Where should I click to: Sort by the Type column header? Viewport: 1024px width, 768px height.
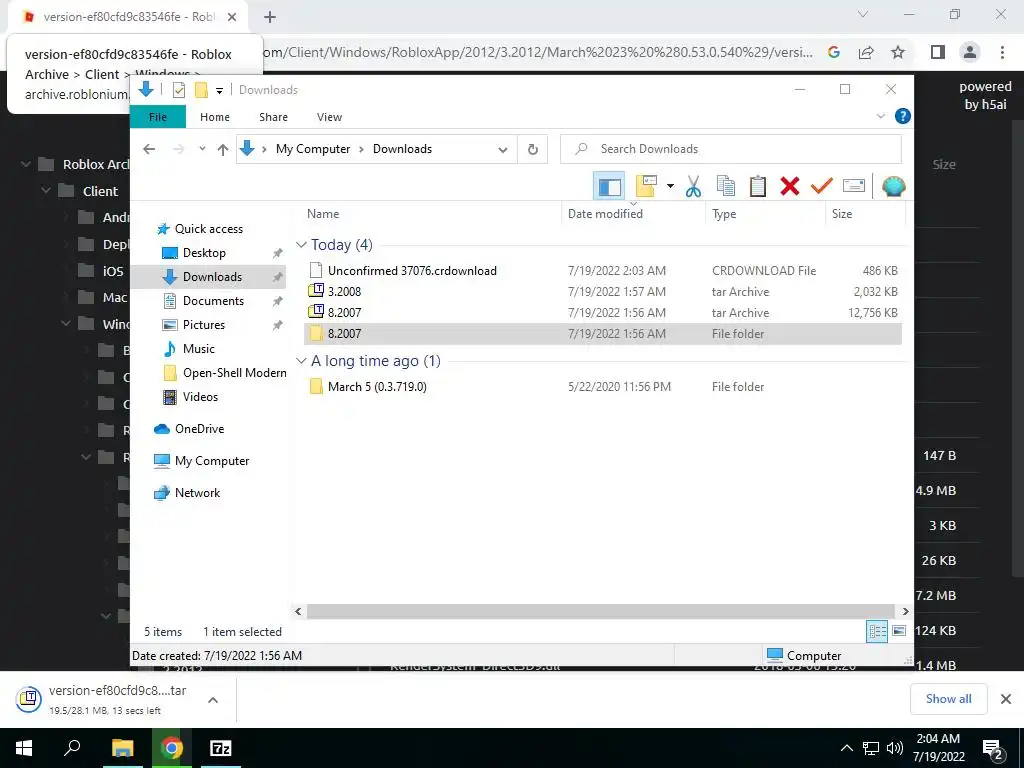[x=724, y=214]
